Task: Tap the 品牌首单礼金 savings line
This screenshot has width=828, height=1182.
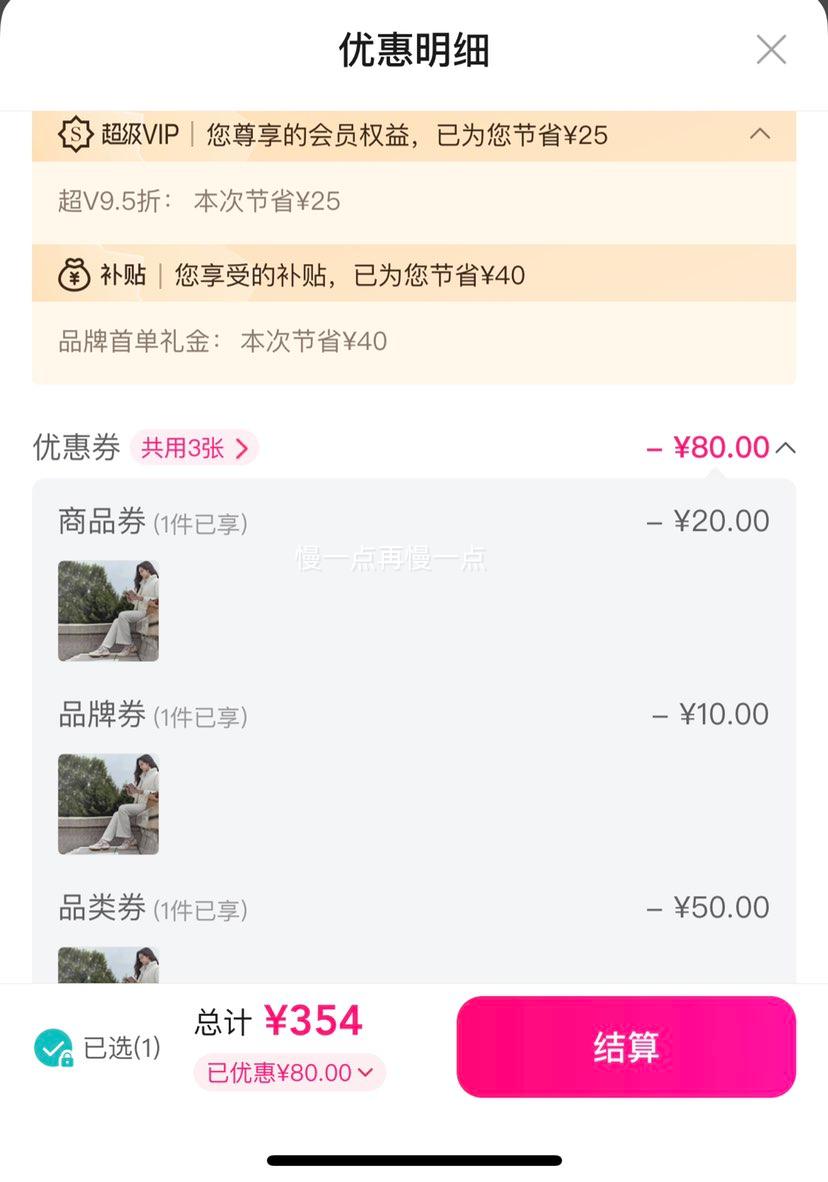Action: (222, 341)
